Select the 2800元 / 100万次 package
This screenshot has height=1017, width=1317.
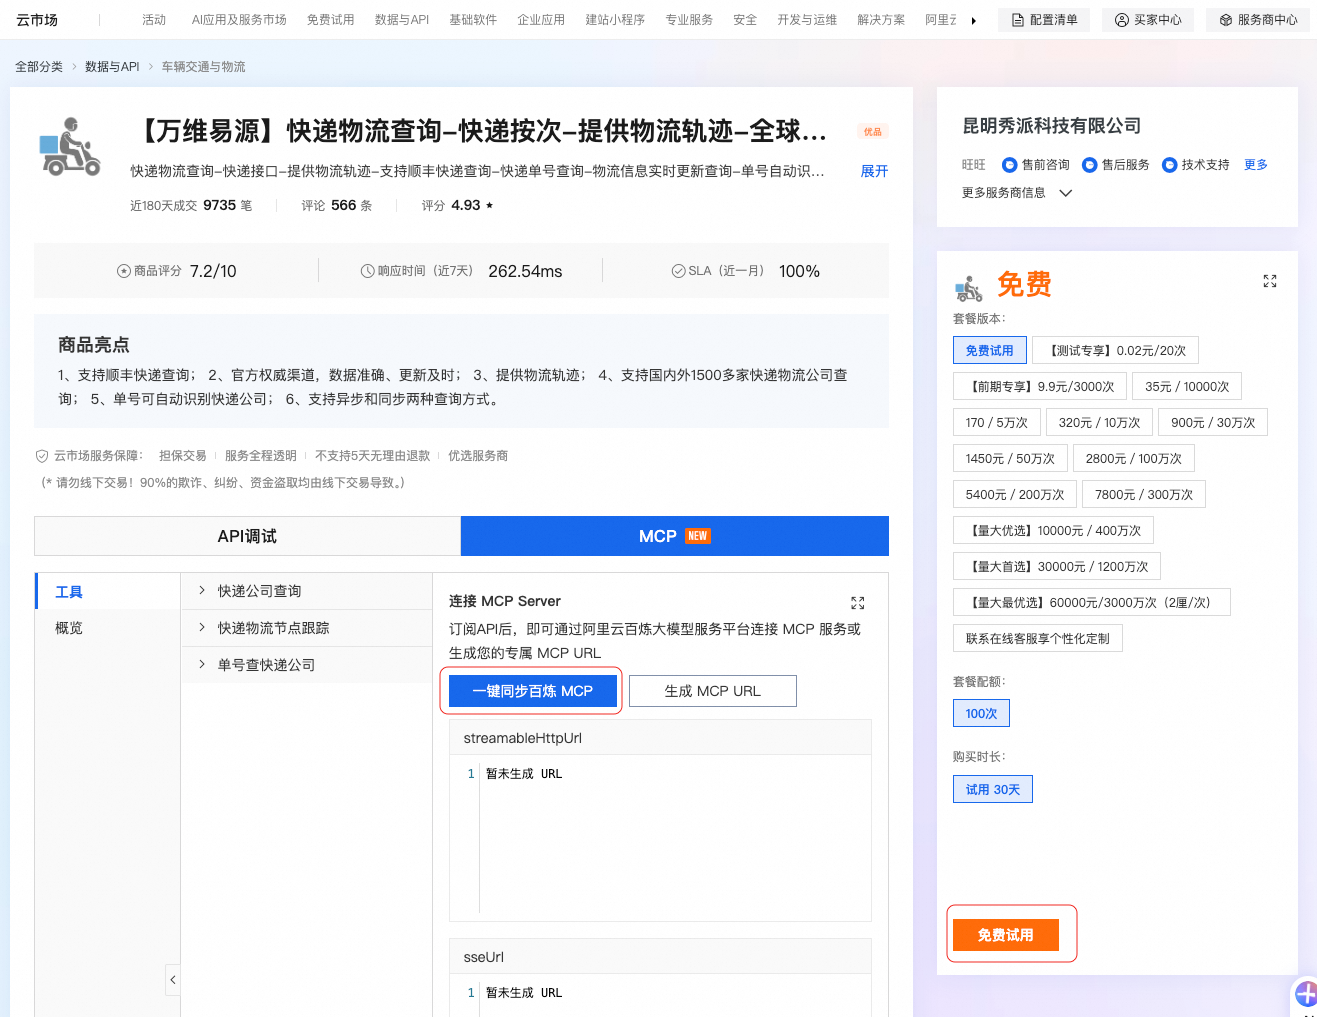tap(1134, 459)
